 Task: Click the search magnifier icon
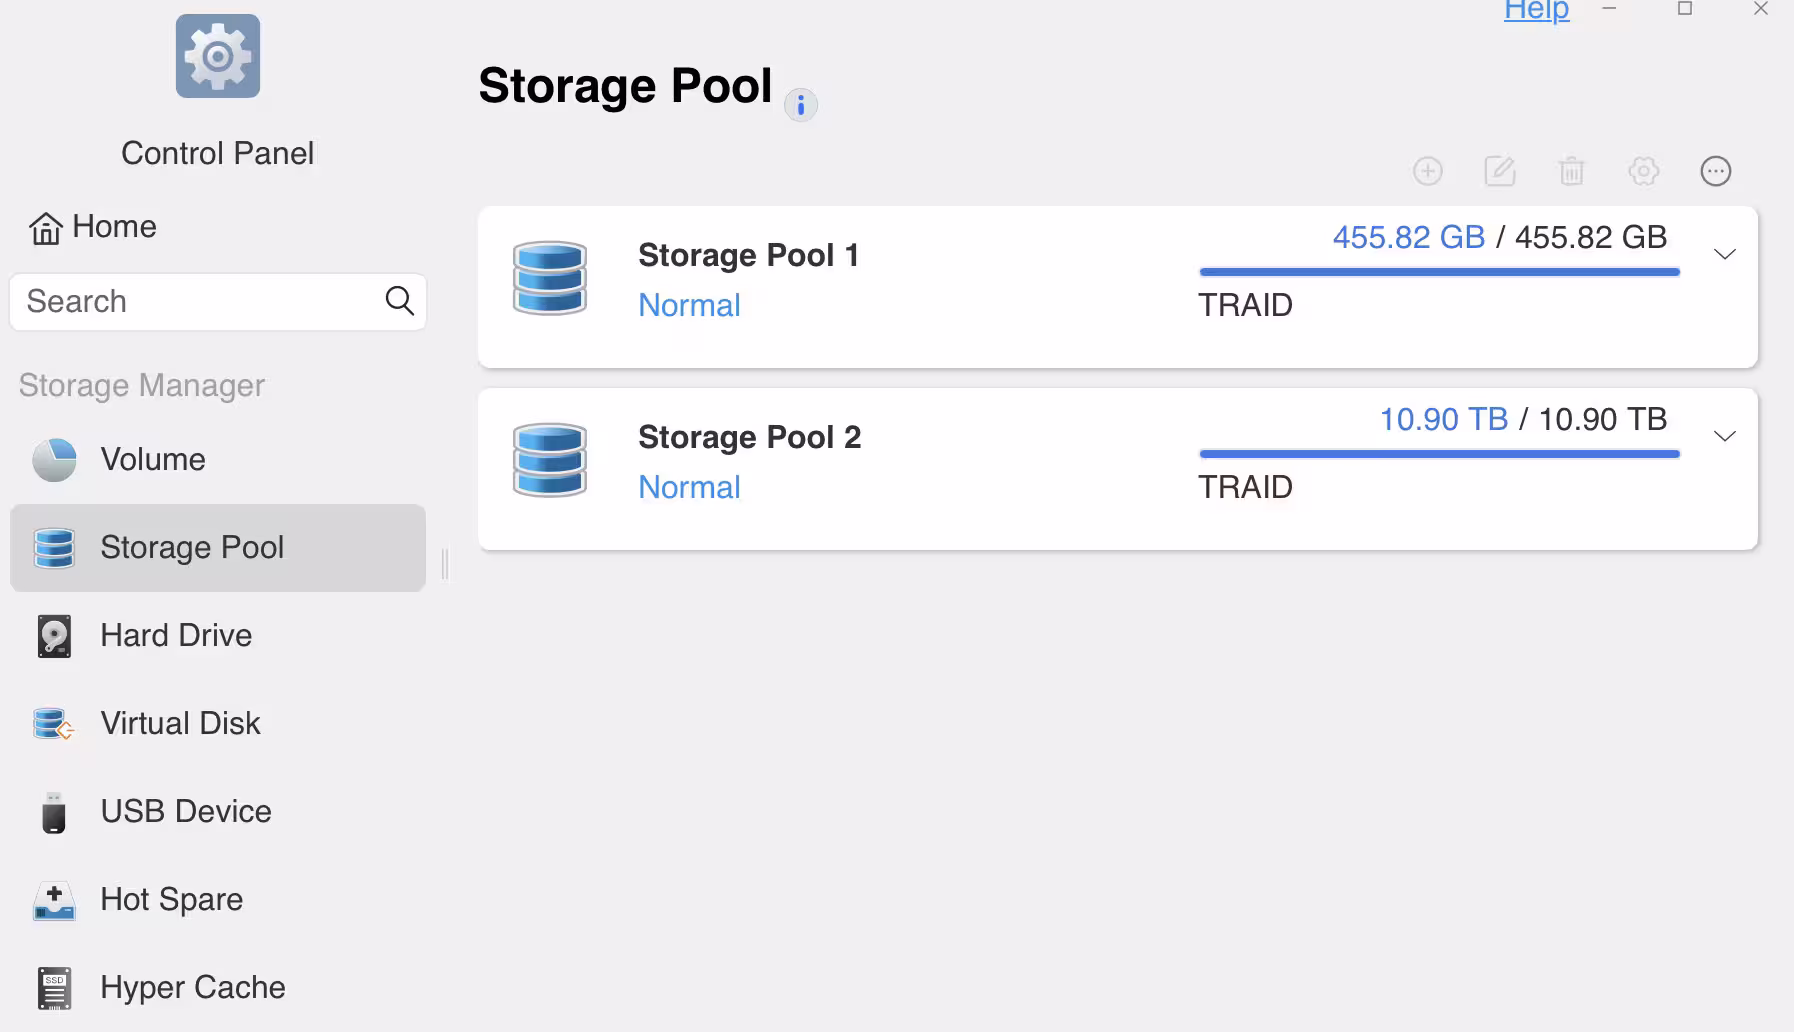[x=399, y=301]
